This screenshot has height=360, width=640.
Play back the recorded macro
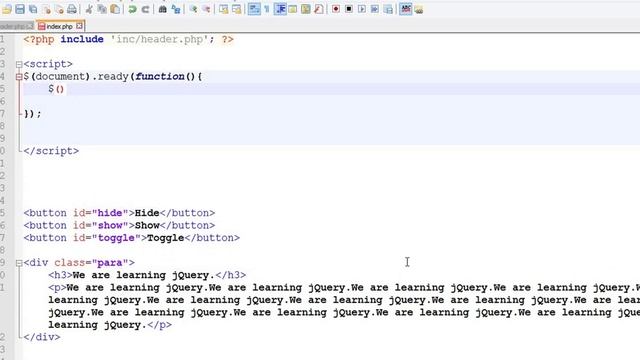362,9
